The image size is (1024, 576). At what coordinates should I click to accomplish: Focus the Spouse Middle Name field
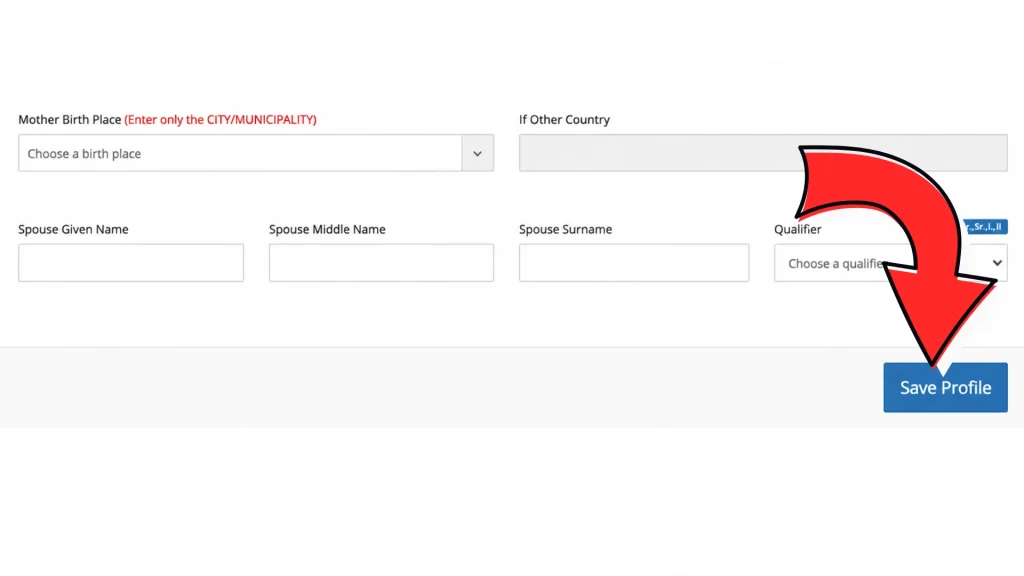pos(381,263)
